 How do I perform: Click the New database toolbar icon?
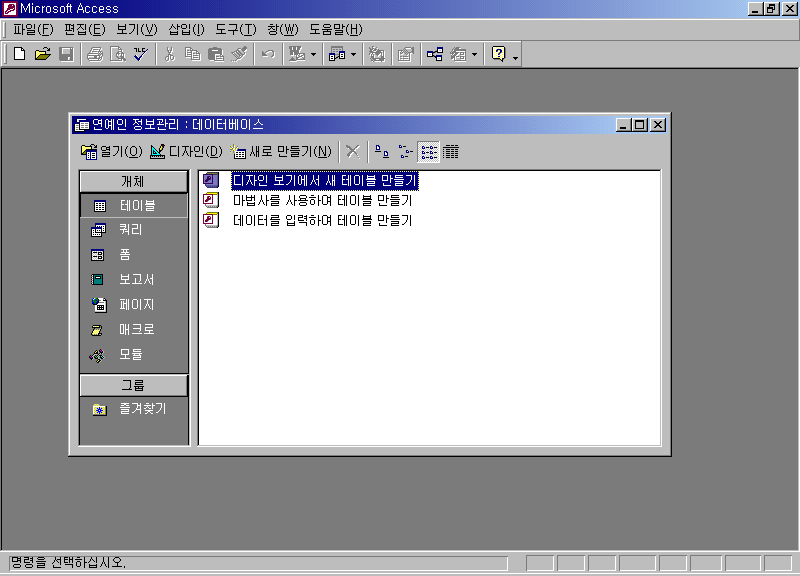19,54
